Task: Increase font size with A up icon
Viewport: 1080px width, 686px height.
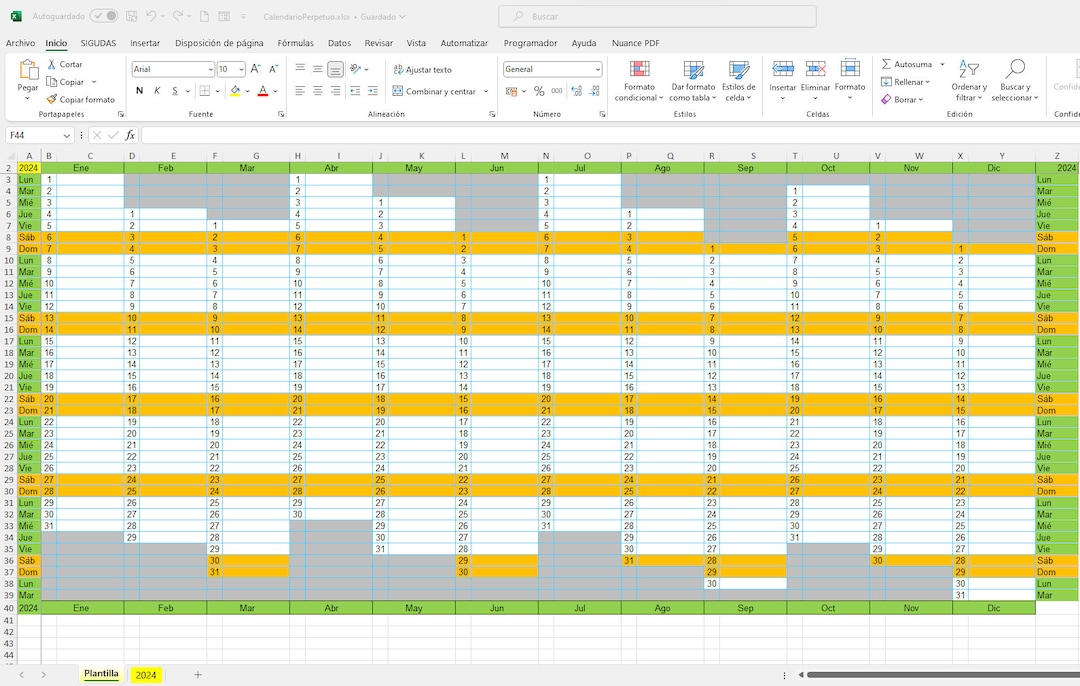Action: coord(256,69)
